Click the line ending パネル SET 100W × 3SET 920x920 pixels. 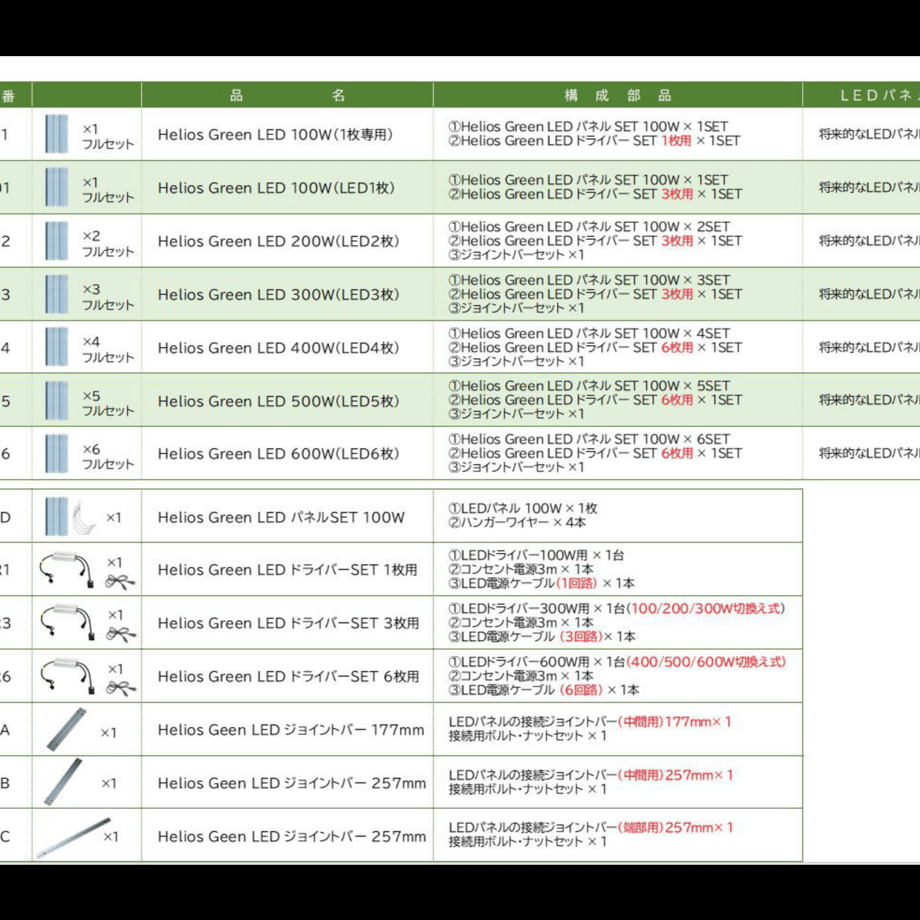[589, 280]
